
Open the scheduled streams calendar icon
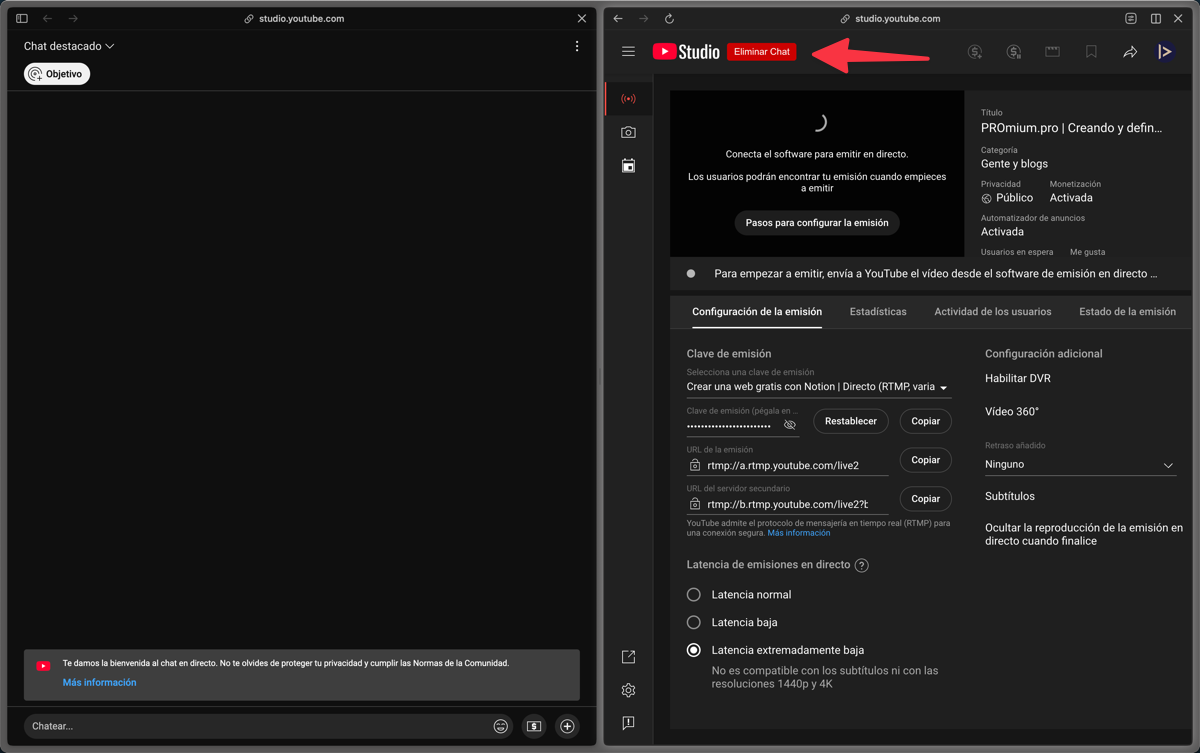click(628, 166)
